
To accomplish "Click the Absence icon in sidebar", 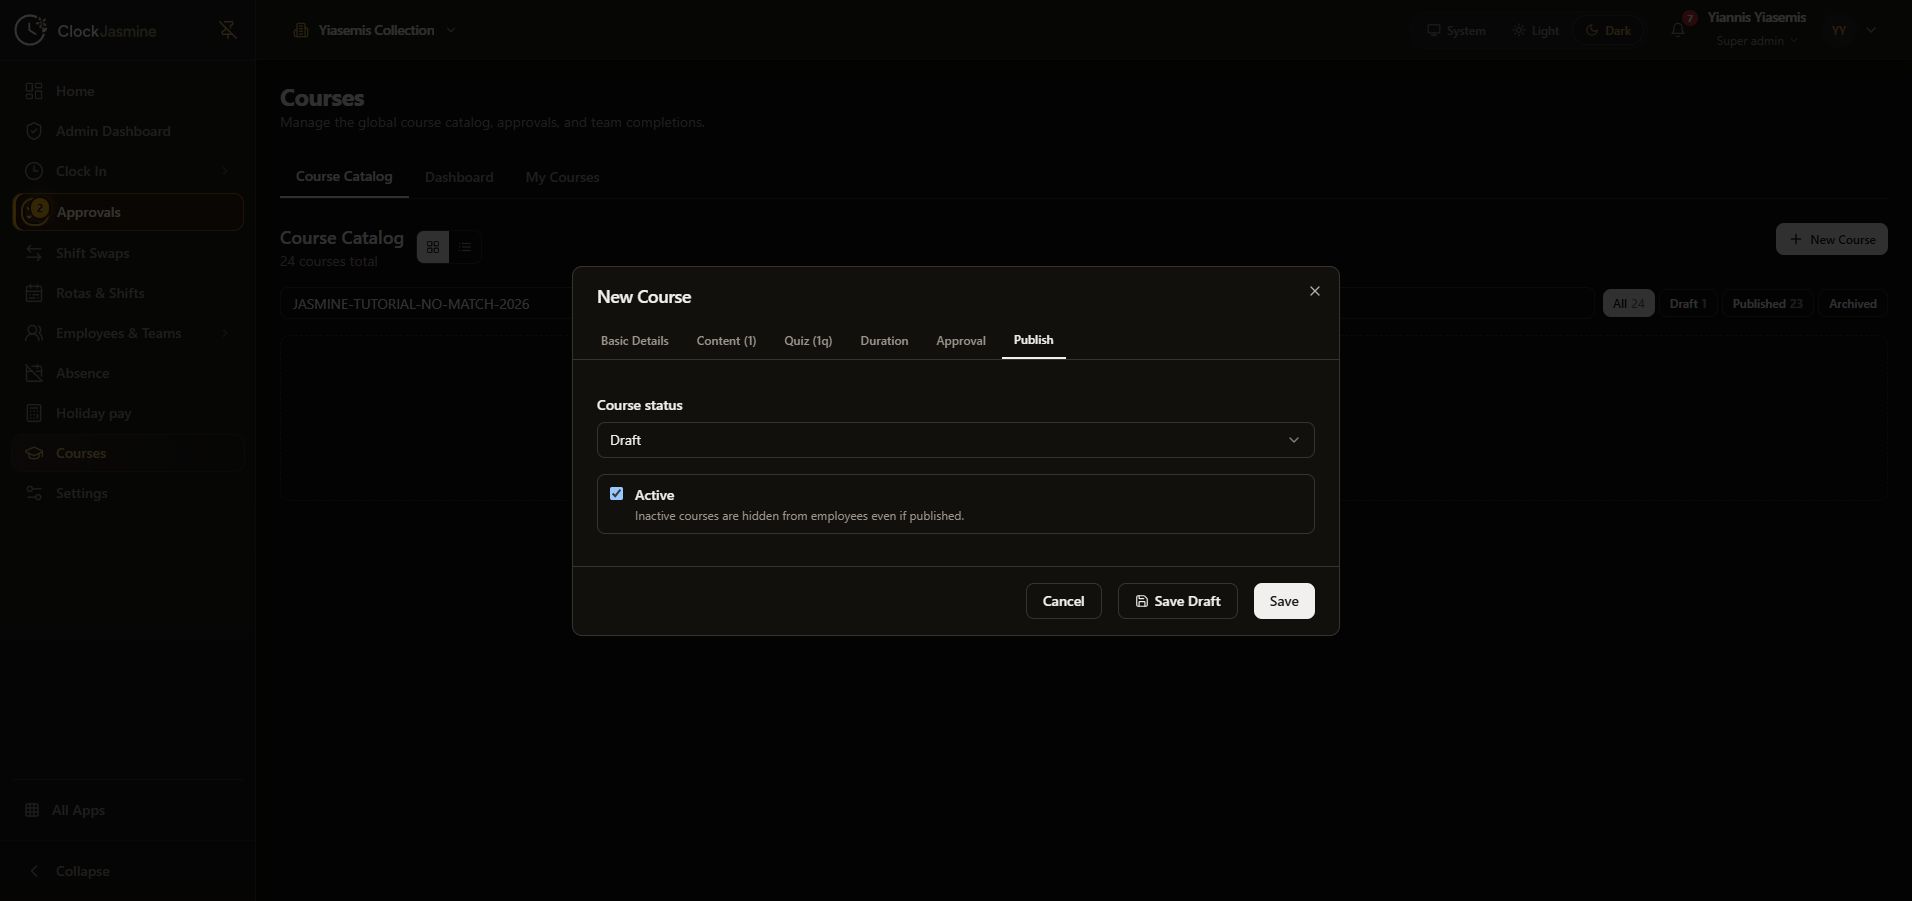I will 34,373.
